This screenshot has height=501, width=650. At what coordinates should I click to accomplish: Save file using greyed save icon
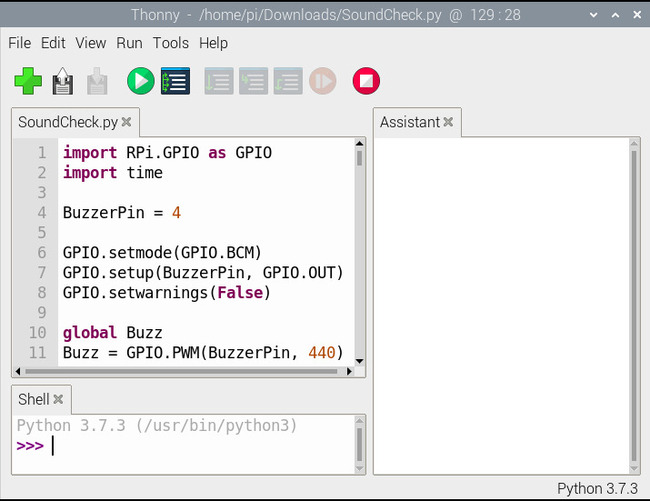pos(97,81)
